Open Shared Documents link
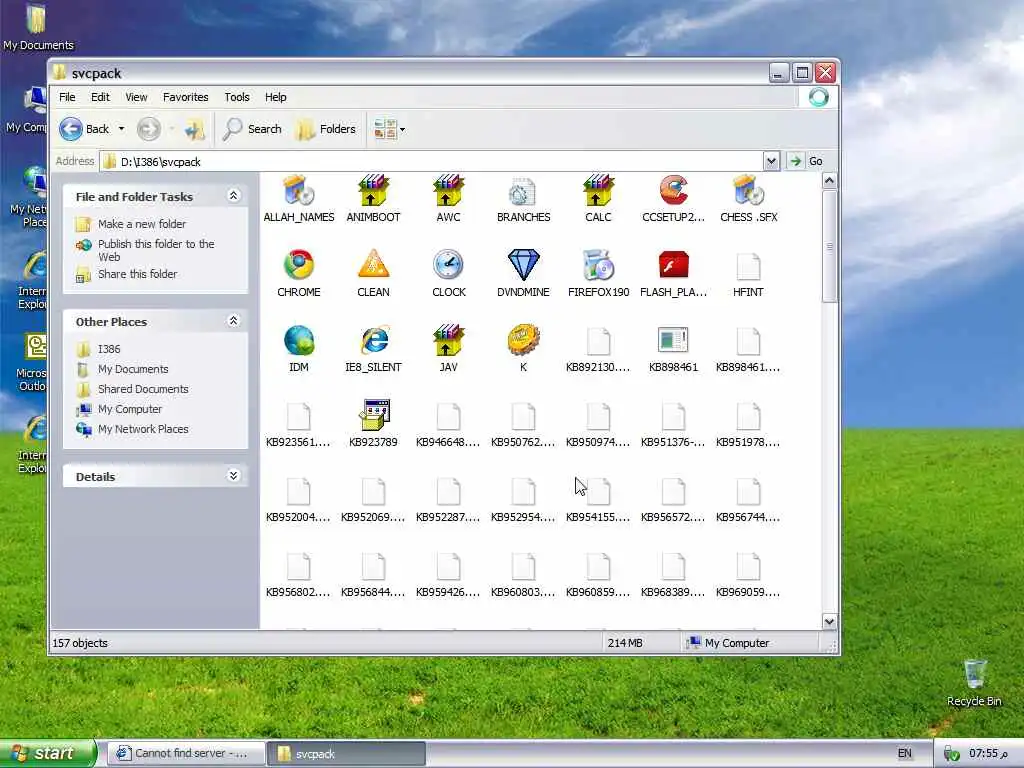This screenshot has width=1024, height=768. point(143,389)
